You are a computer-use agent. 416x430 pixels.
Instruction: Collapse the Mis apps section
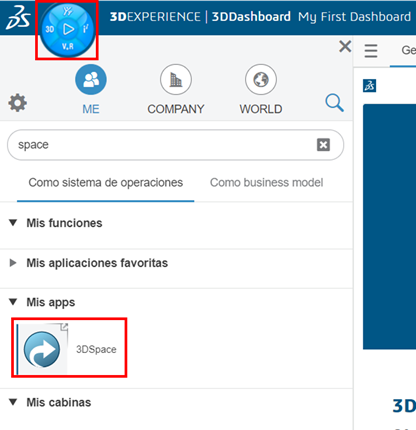tap(13, 302)
